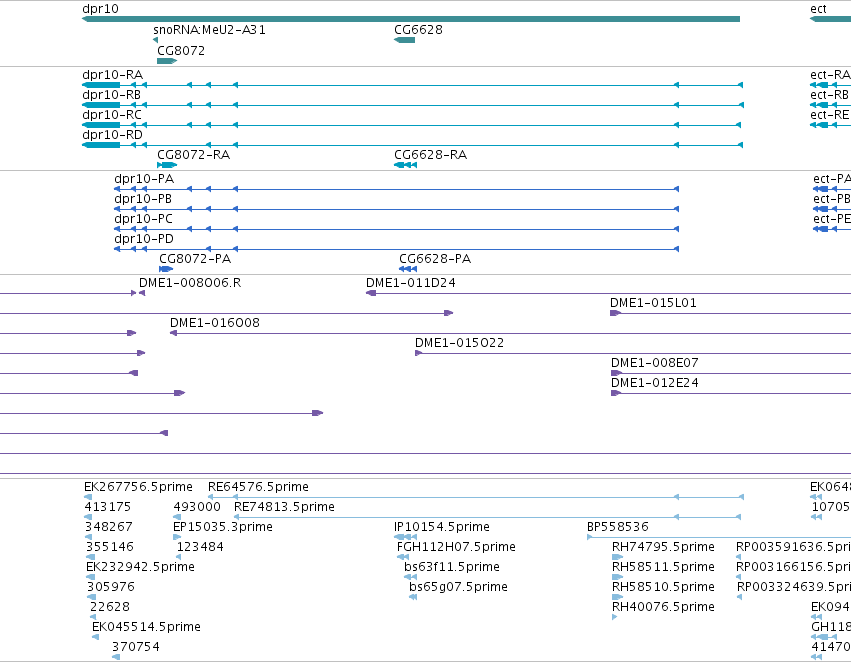The width and height of the screenshot is (851, 662).
Task: Select the DME1-015O22 clone label
Action: pos(460,343)
